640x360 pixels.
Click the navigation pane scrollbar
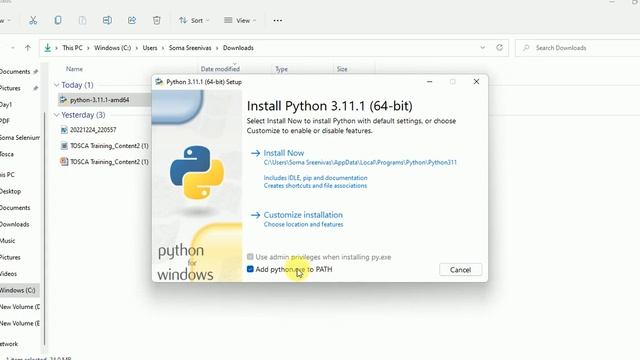pyautogui.click(x=44, y=229)
